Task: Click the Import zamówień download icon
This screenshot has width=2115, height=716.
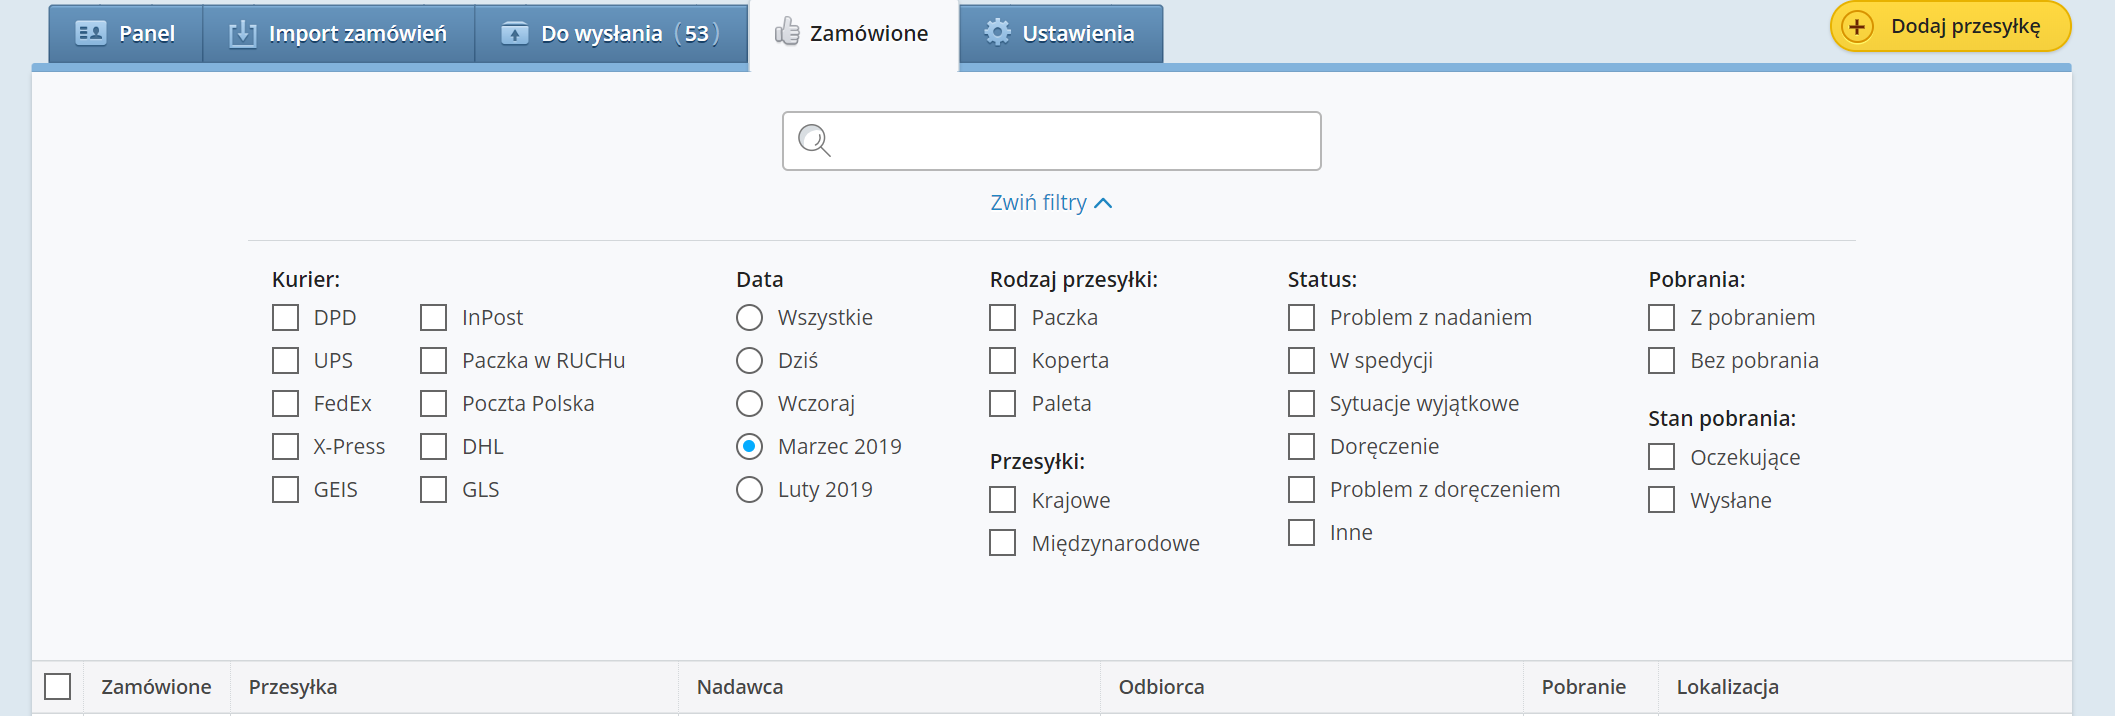Action: (x=242, y=34)
